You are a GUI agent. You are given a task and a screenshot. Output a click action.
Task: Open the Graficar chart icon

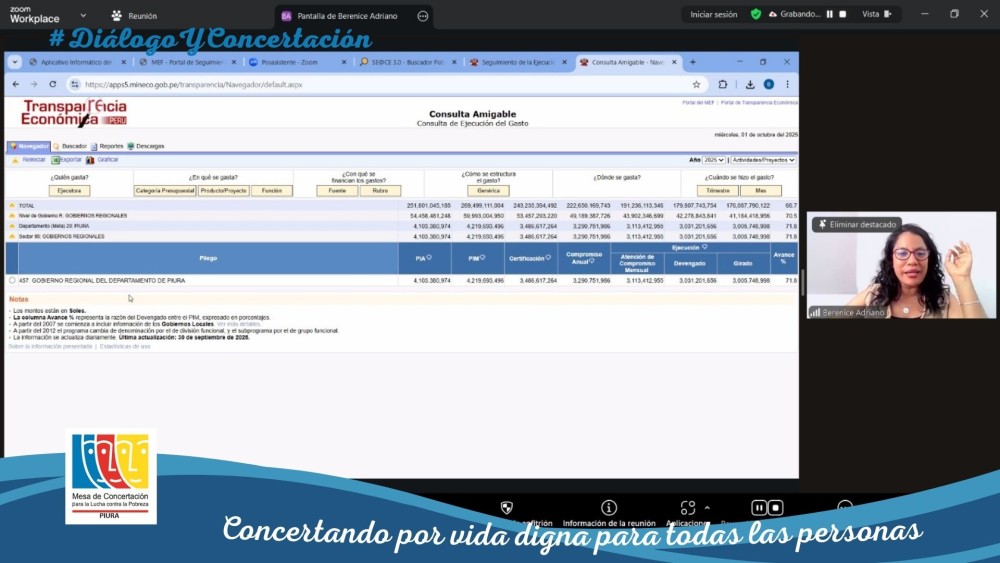90,160
